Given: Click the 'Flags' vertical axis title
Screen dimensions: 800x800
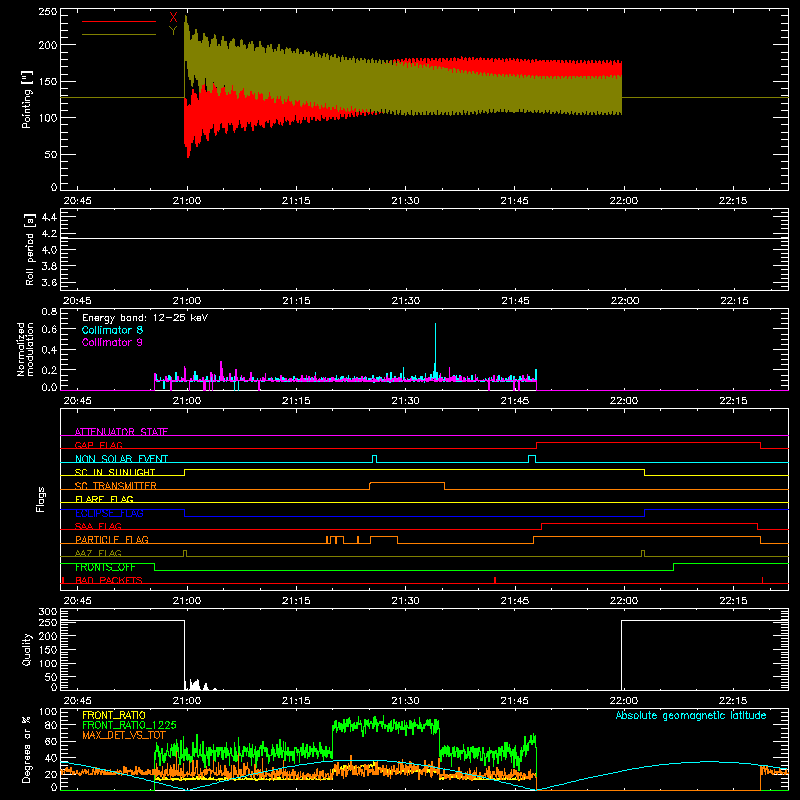Looking at the screenshot, I should point(40,499).
